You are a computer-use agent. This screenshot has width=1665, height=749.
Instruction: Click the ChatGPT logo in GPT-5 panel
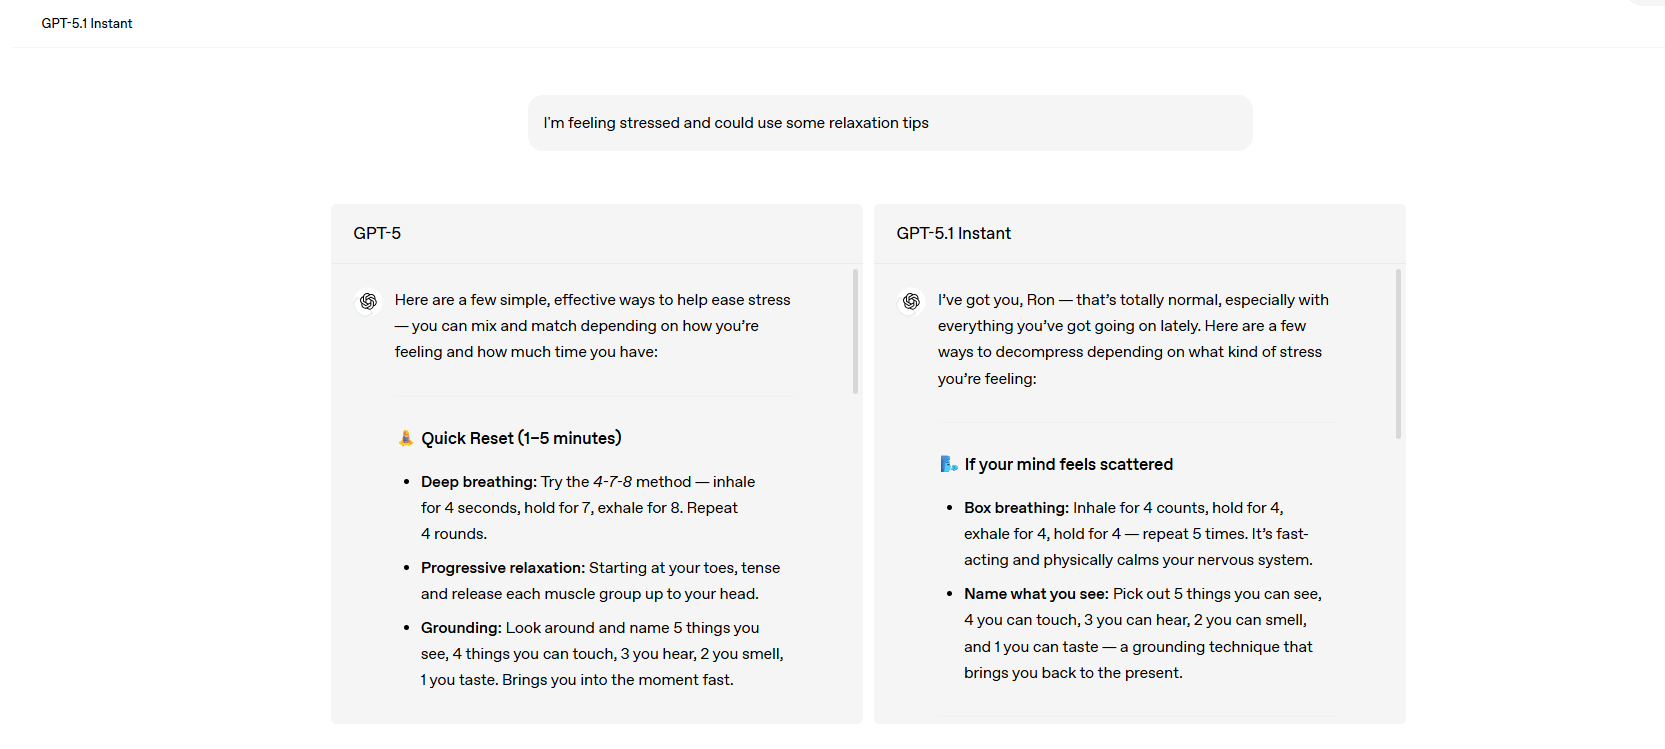pos(368,301)
